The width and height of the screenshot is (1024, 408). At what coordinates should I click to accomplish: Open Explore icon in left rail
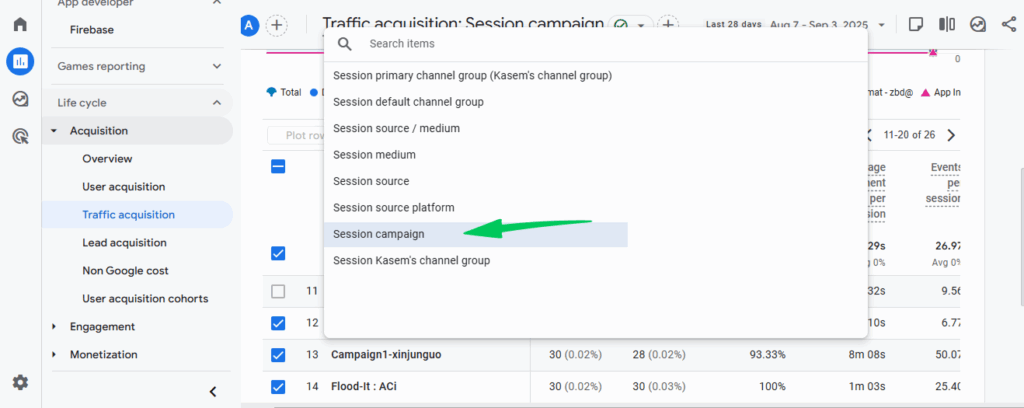tap(20, 99)
